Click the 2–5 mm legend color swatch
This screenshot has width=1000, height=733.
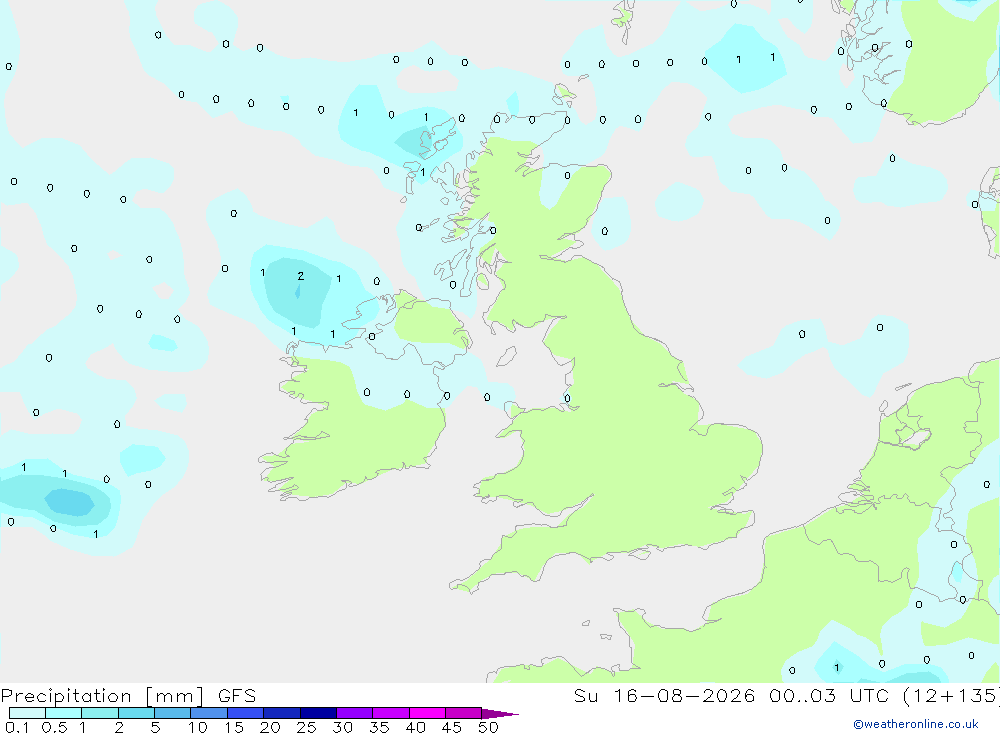[x=136, y=713]
